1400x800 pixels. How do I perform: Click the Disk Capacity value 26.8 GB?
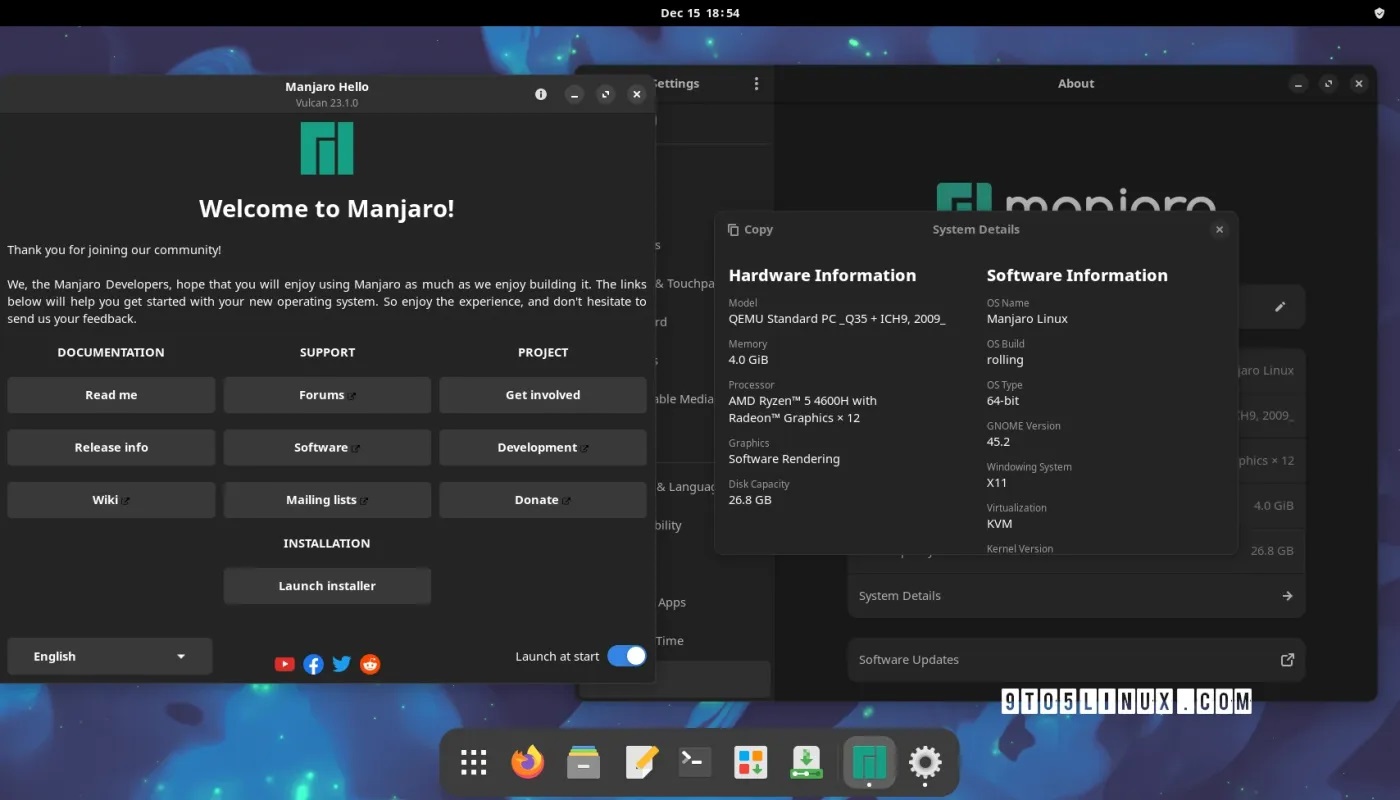point(750,500)
